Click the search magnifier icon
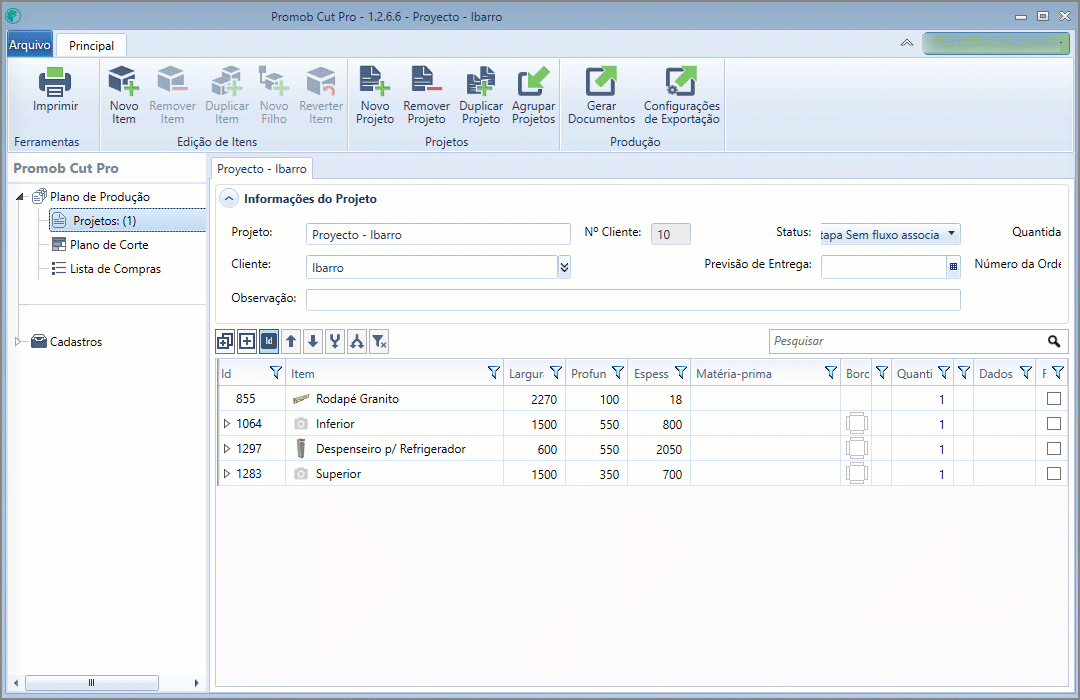Viewport: 1080px width, 700px height. 1054,341
